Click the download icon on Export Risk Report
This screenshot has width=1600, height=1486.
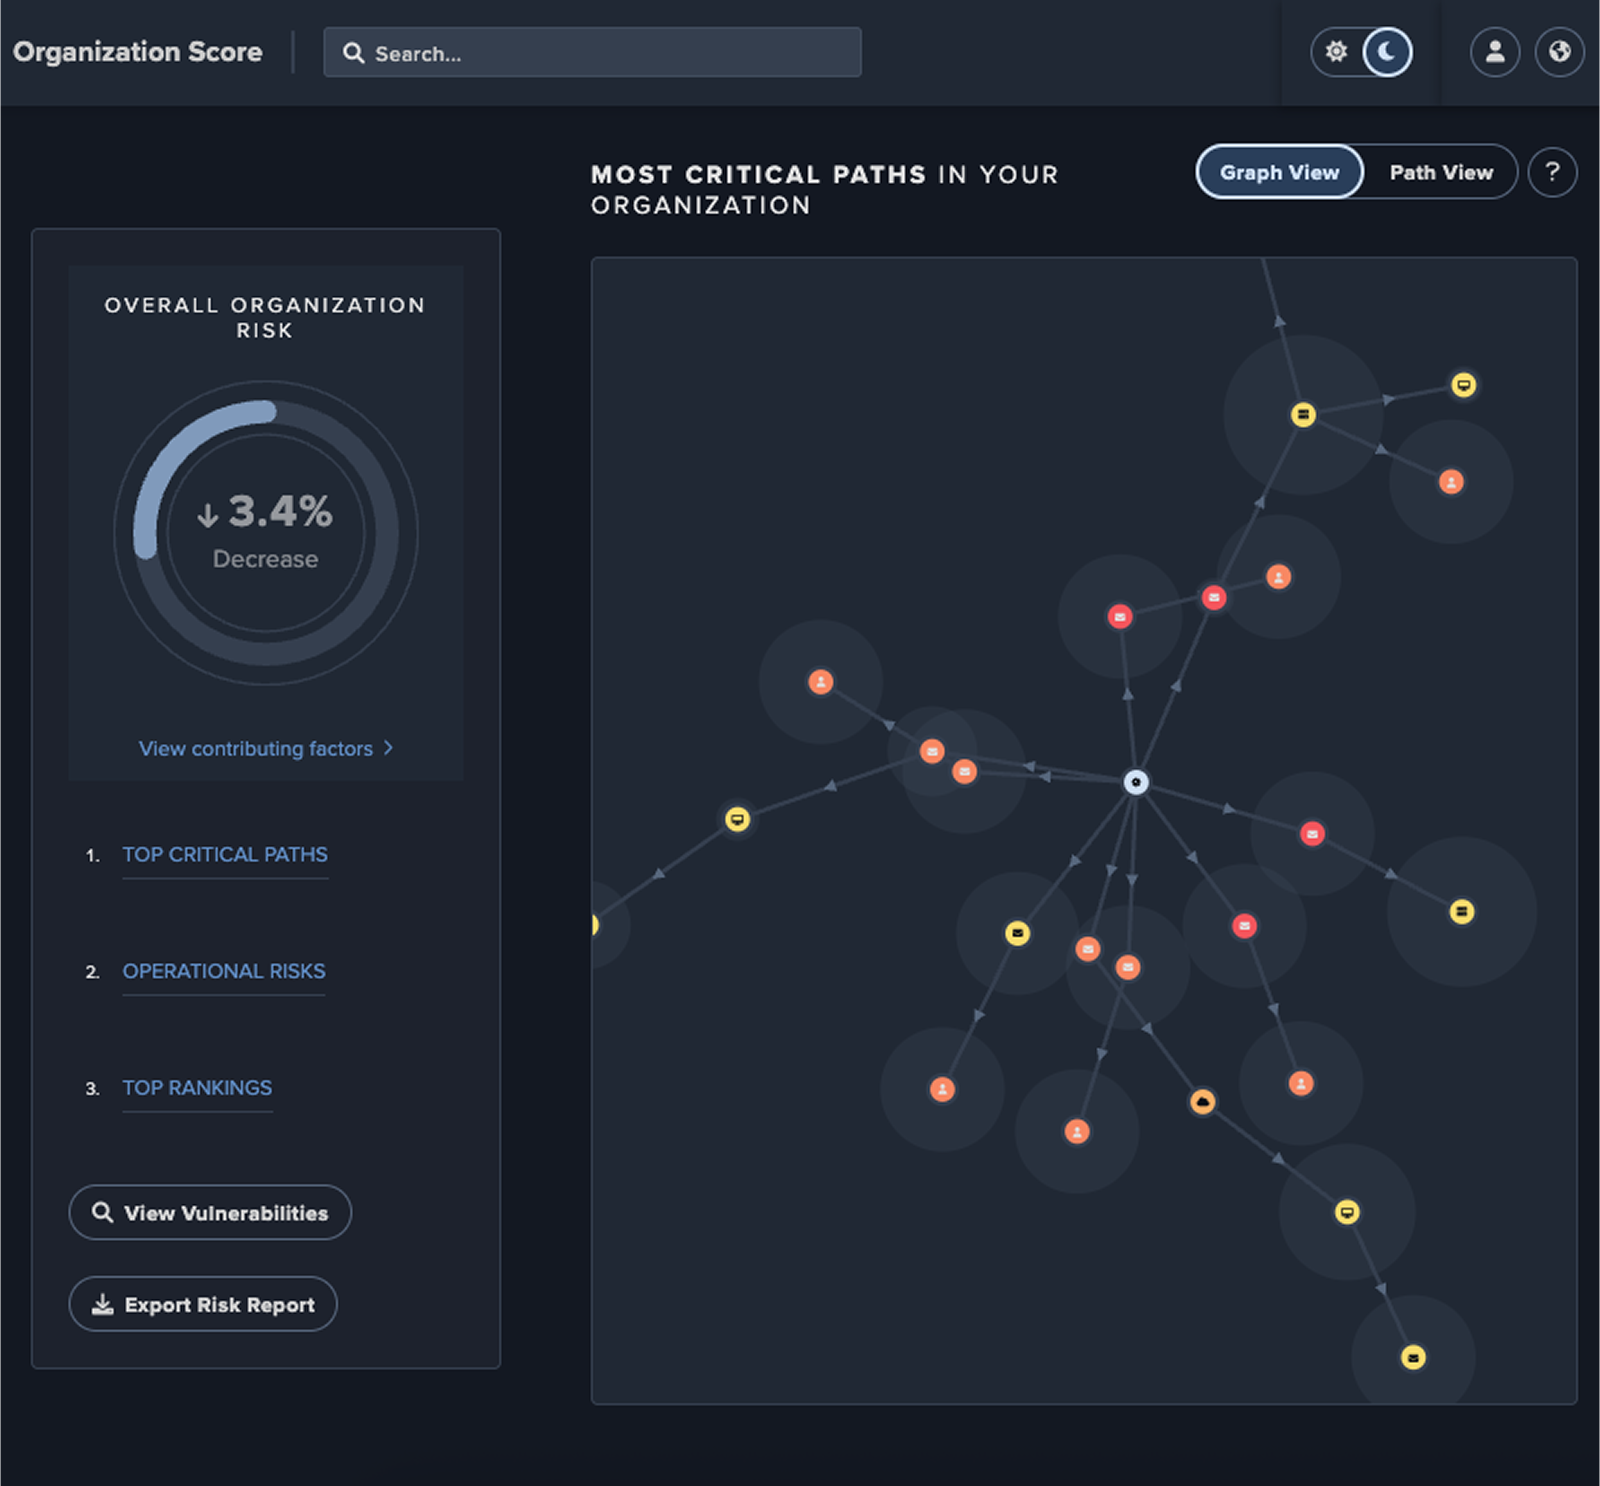tap(102, 1304)
